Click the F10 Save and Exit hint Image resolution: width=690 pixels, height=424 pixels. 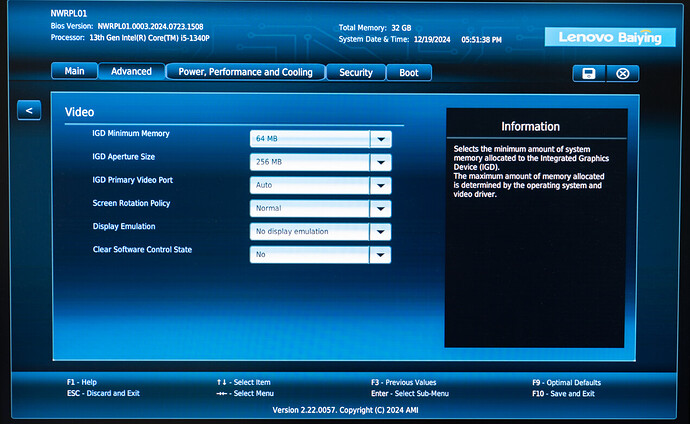[x=563, y=394]
